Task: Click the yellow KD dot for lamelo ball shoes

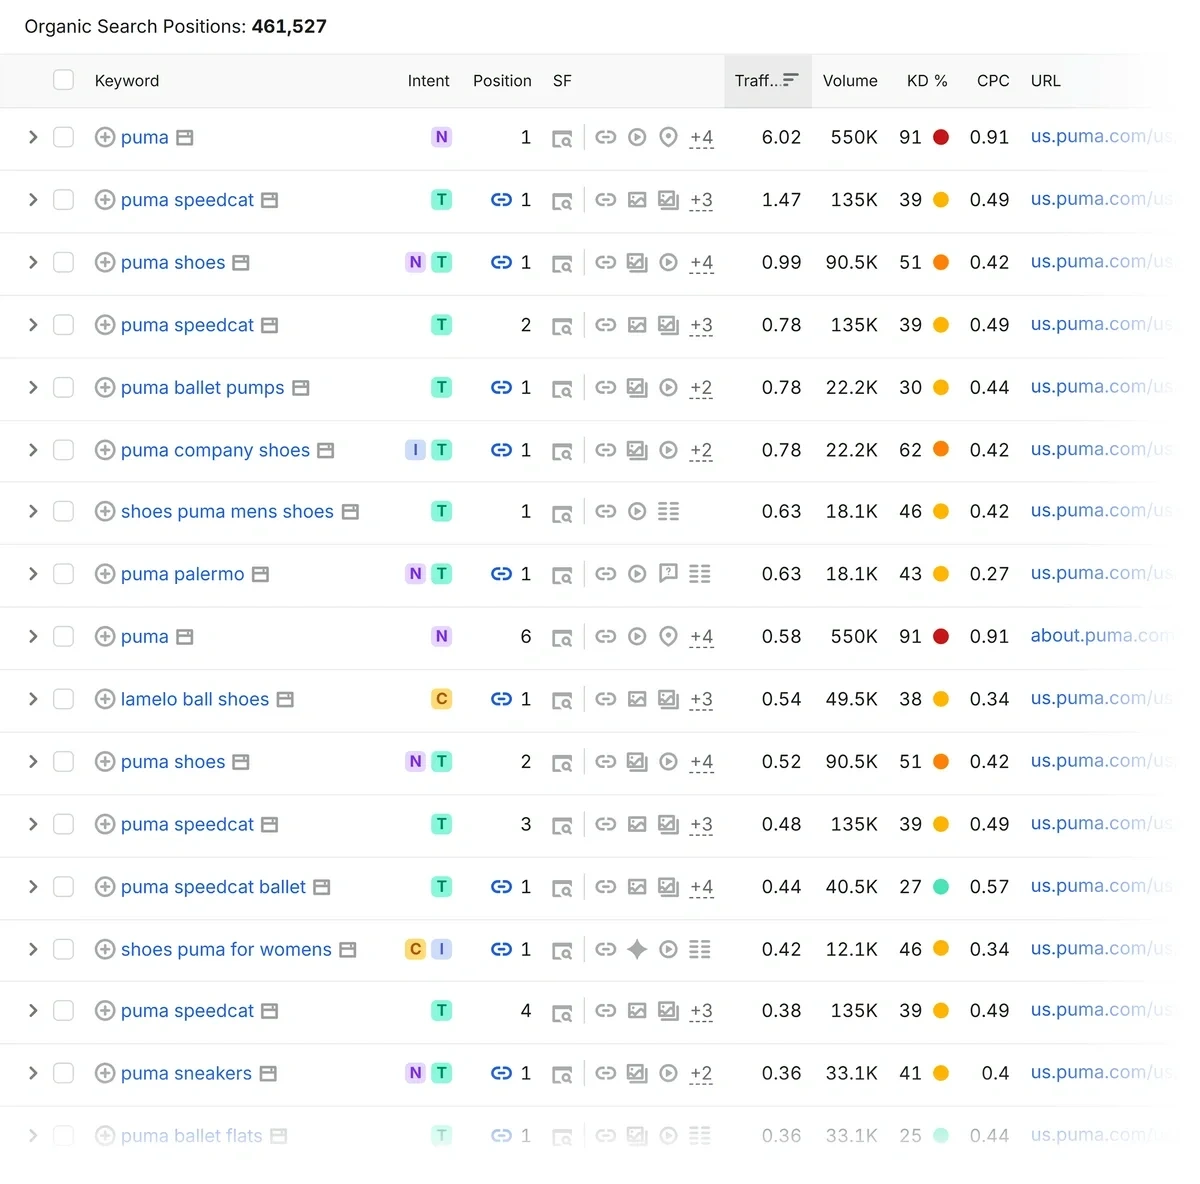Action: click(941, 699)
